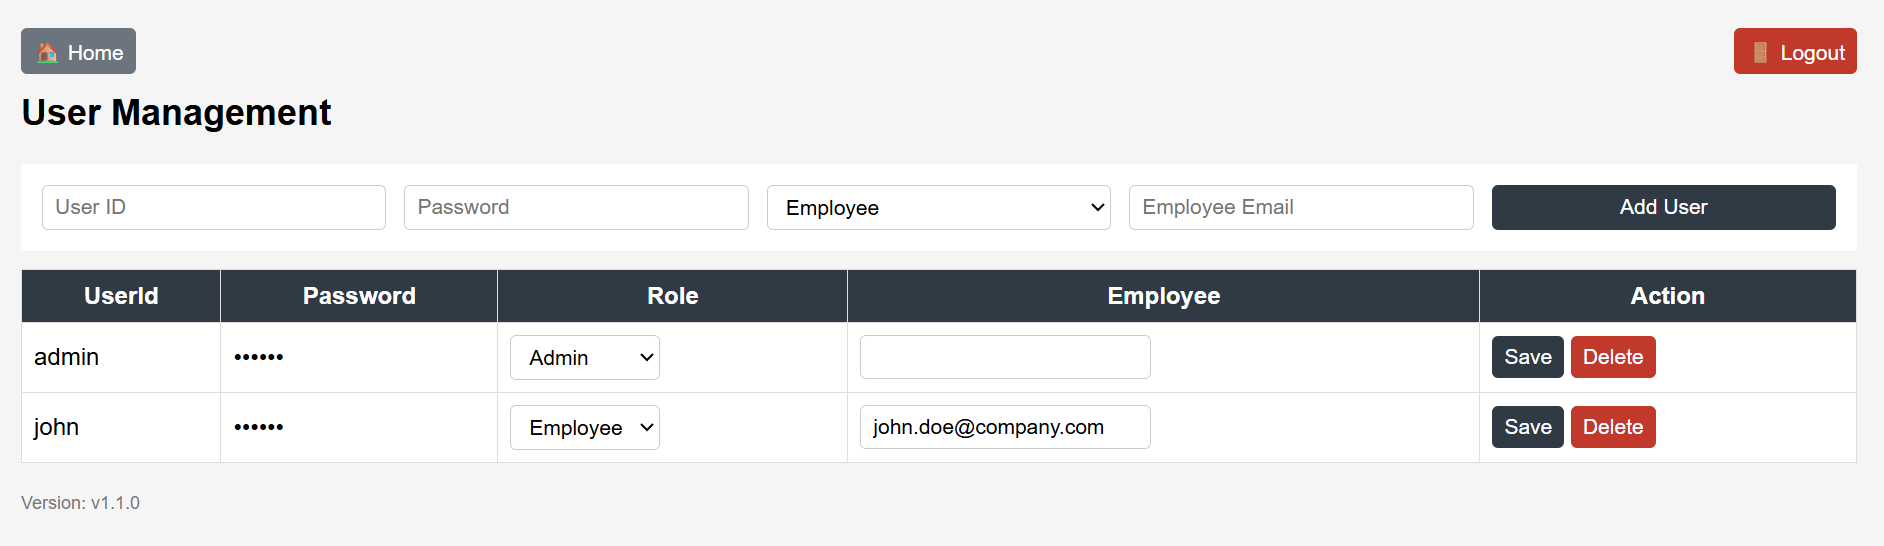Image resolution: width=1884 pixels, height=546 pixels.
Task: Save the john user row
Action: click(x=1527, y=428)
